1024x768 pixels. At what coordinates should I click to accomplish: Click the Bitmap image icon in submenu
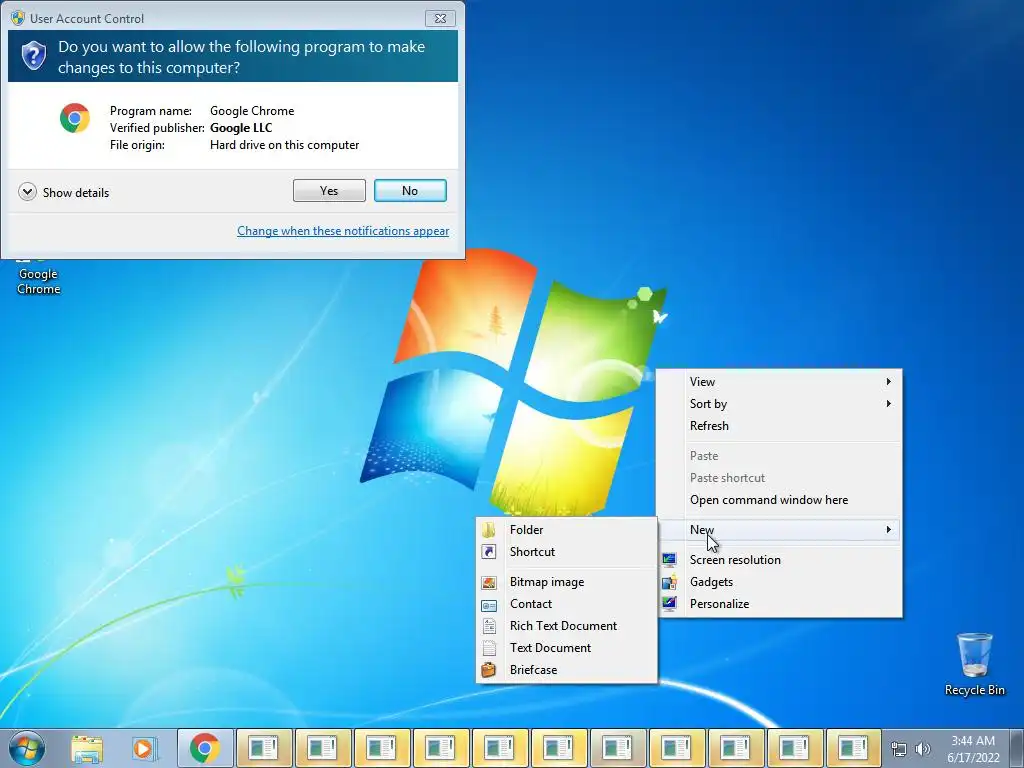[488, 583]
